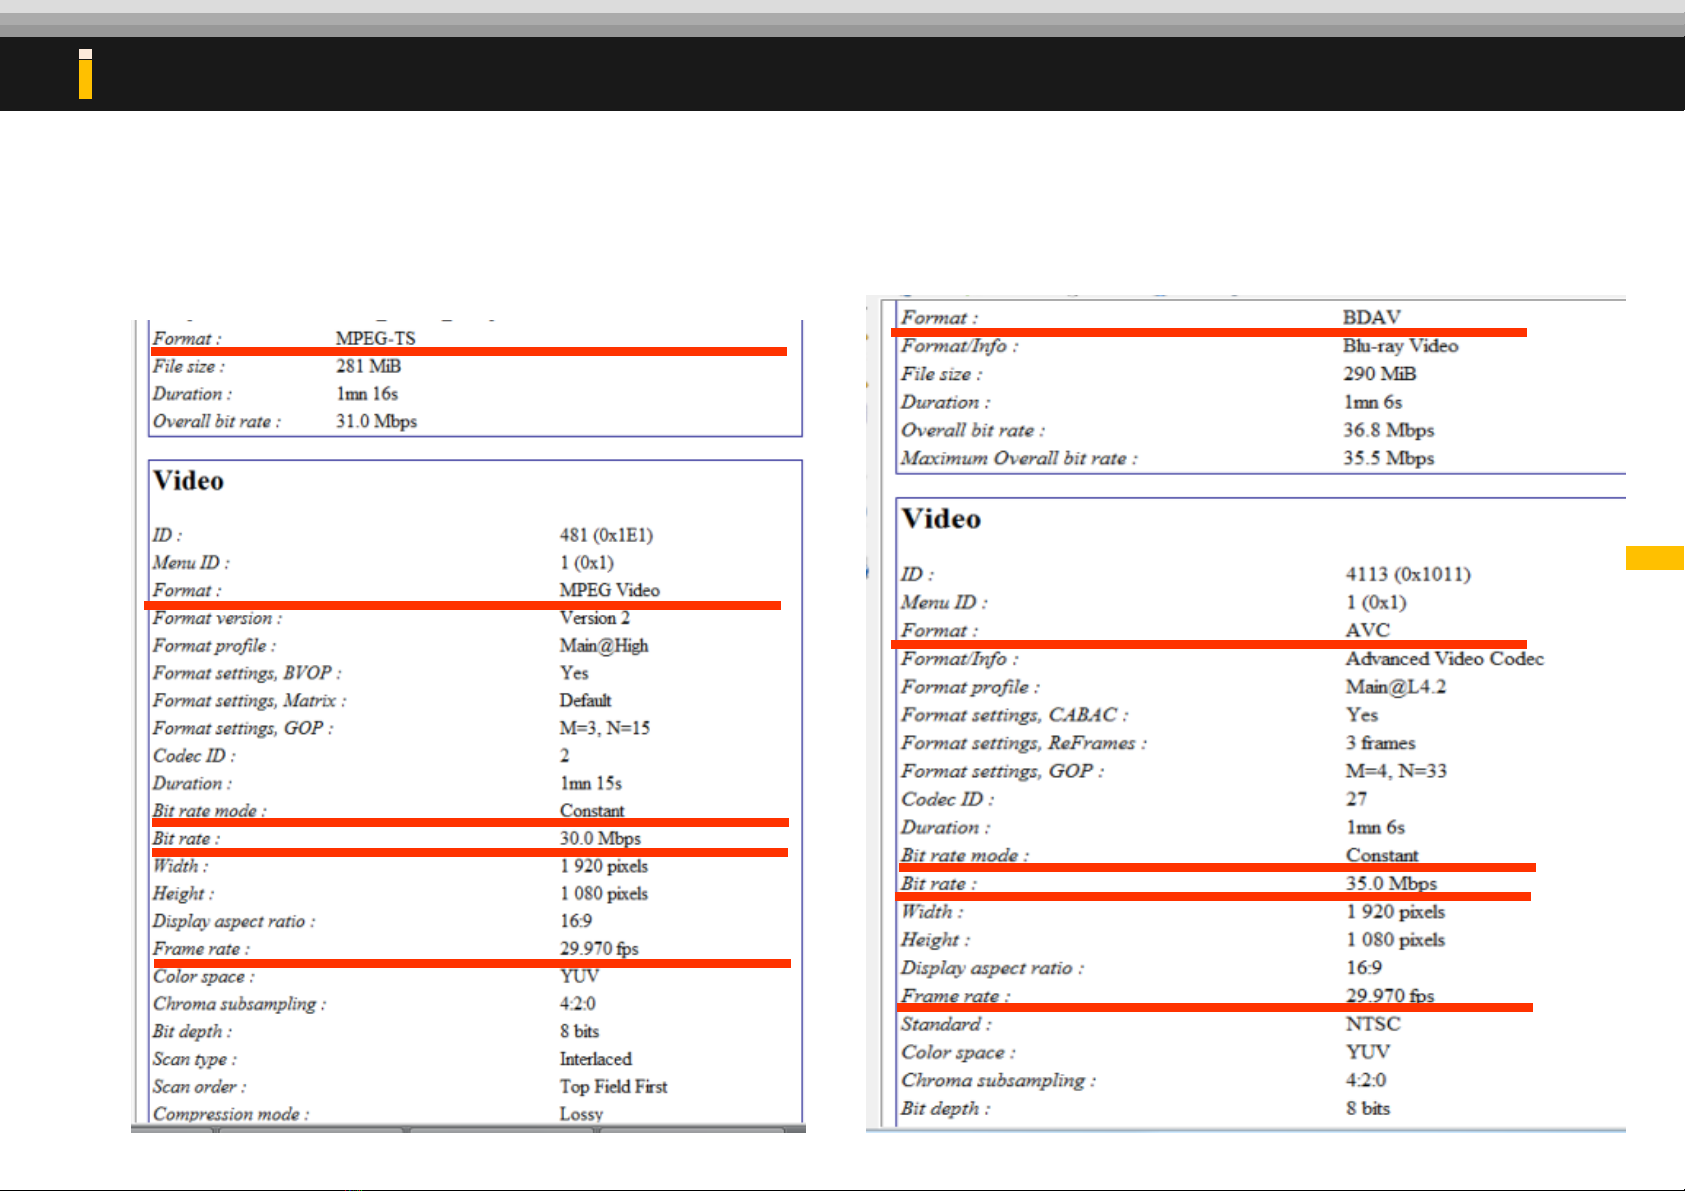Image resolution: width=1685 pixels, height=1191 pixels.
Task: Click the right panel Video heading
Action: click(941, 519)
